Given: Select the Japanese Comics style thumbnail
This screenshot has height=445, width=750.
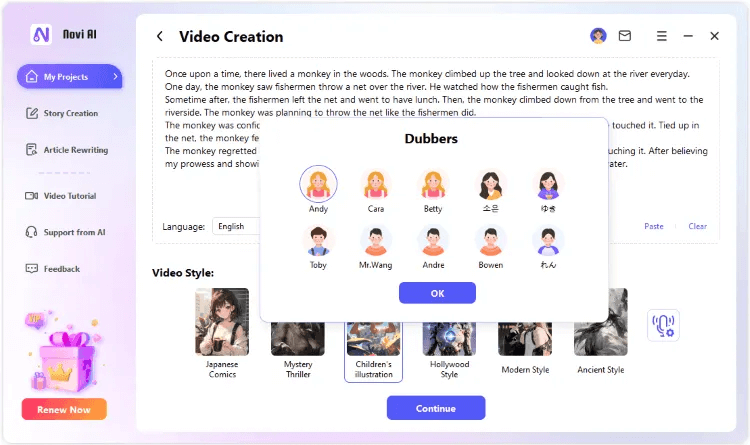Looking at the screenshot, I should click(x=222, y=322).
